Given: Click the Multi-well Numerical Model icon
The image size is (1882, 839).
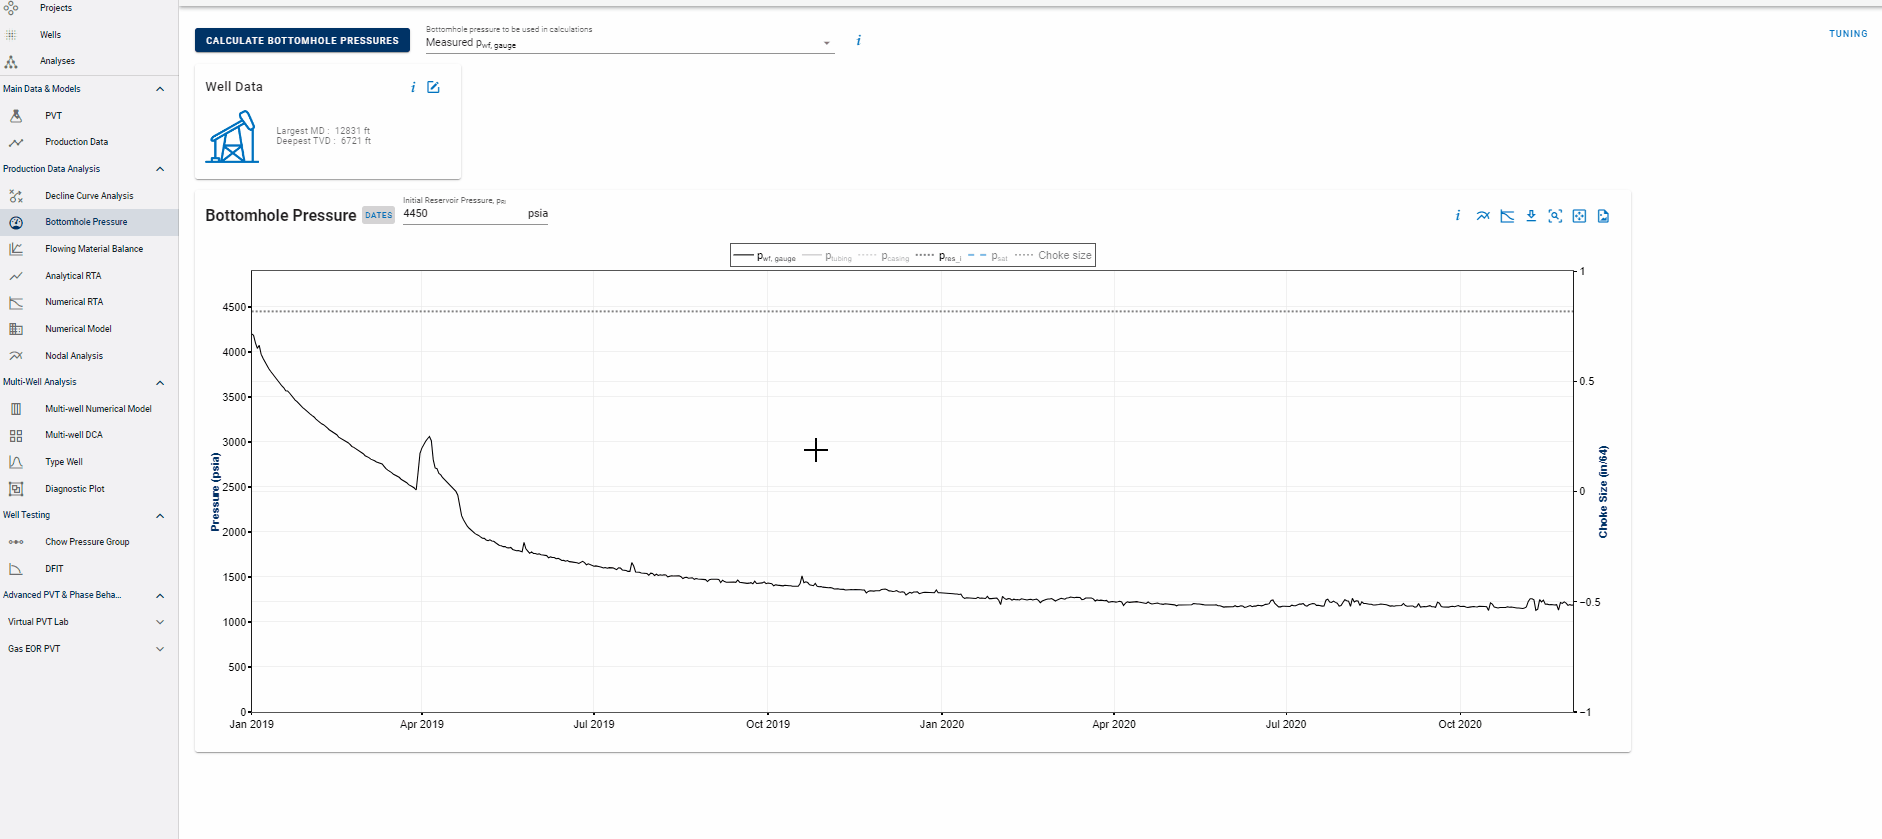Looking at the screenshot, I should pyautogui.click(x=16, y=409).
